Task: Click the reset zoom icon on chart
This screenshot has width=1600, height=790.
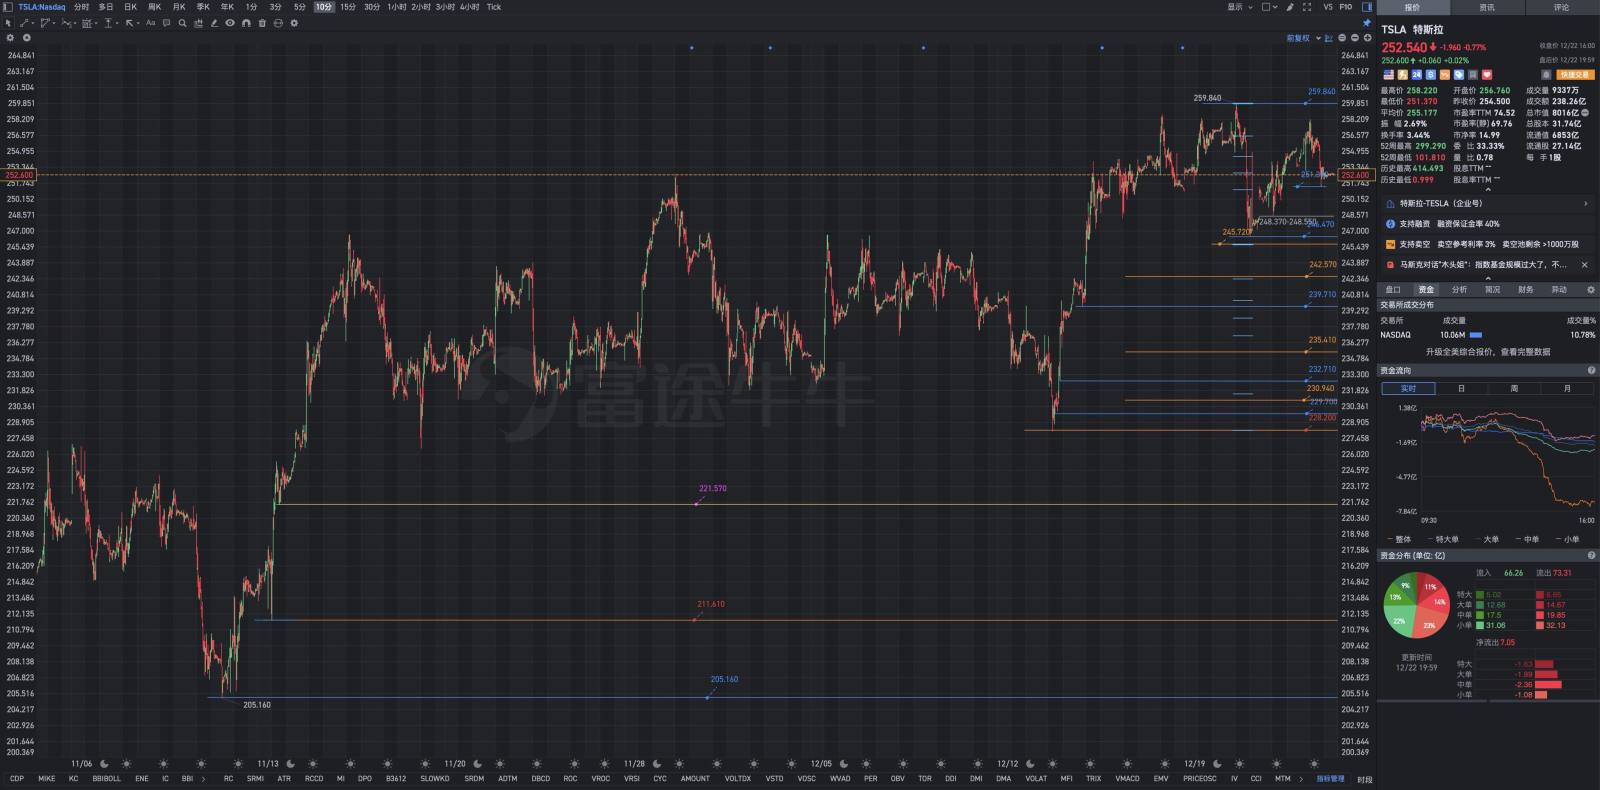Action: tap(1342, 38)
